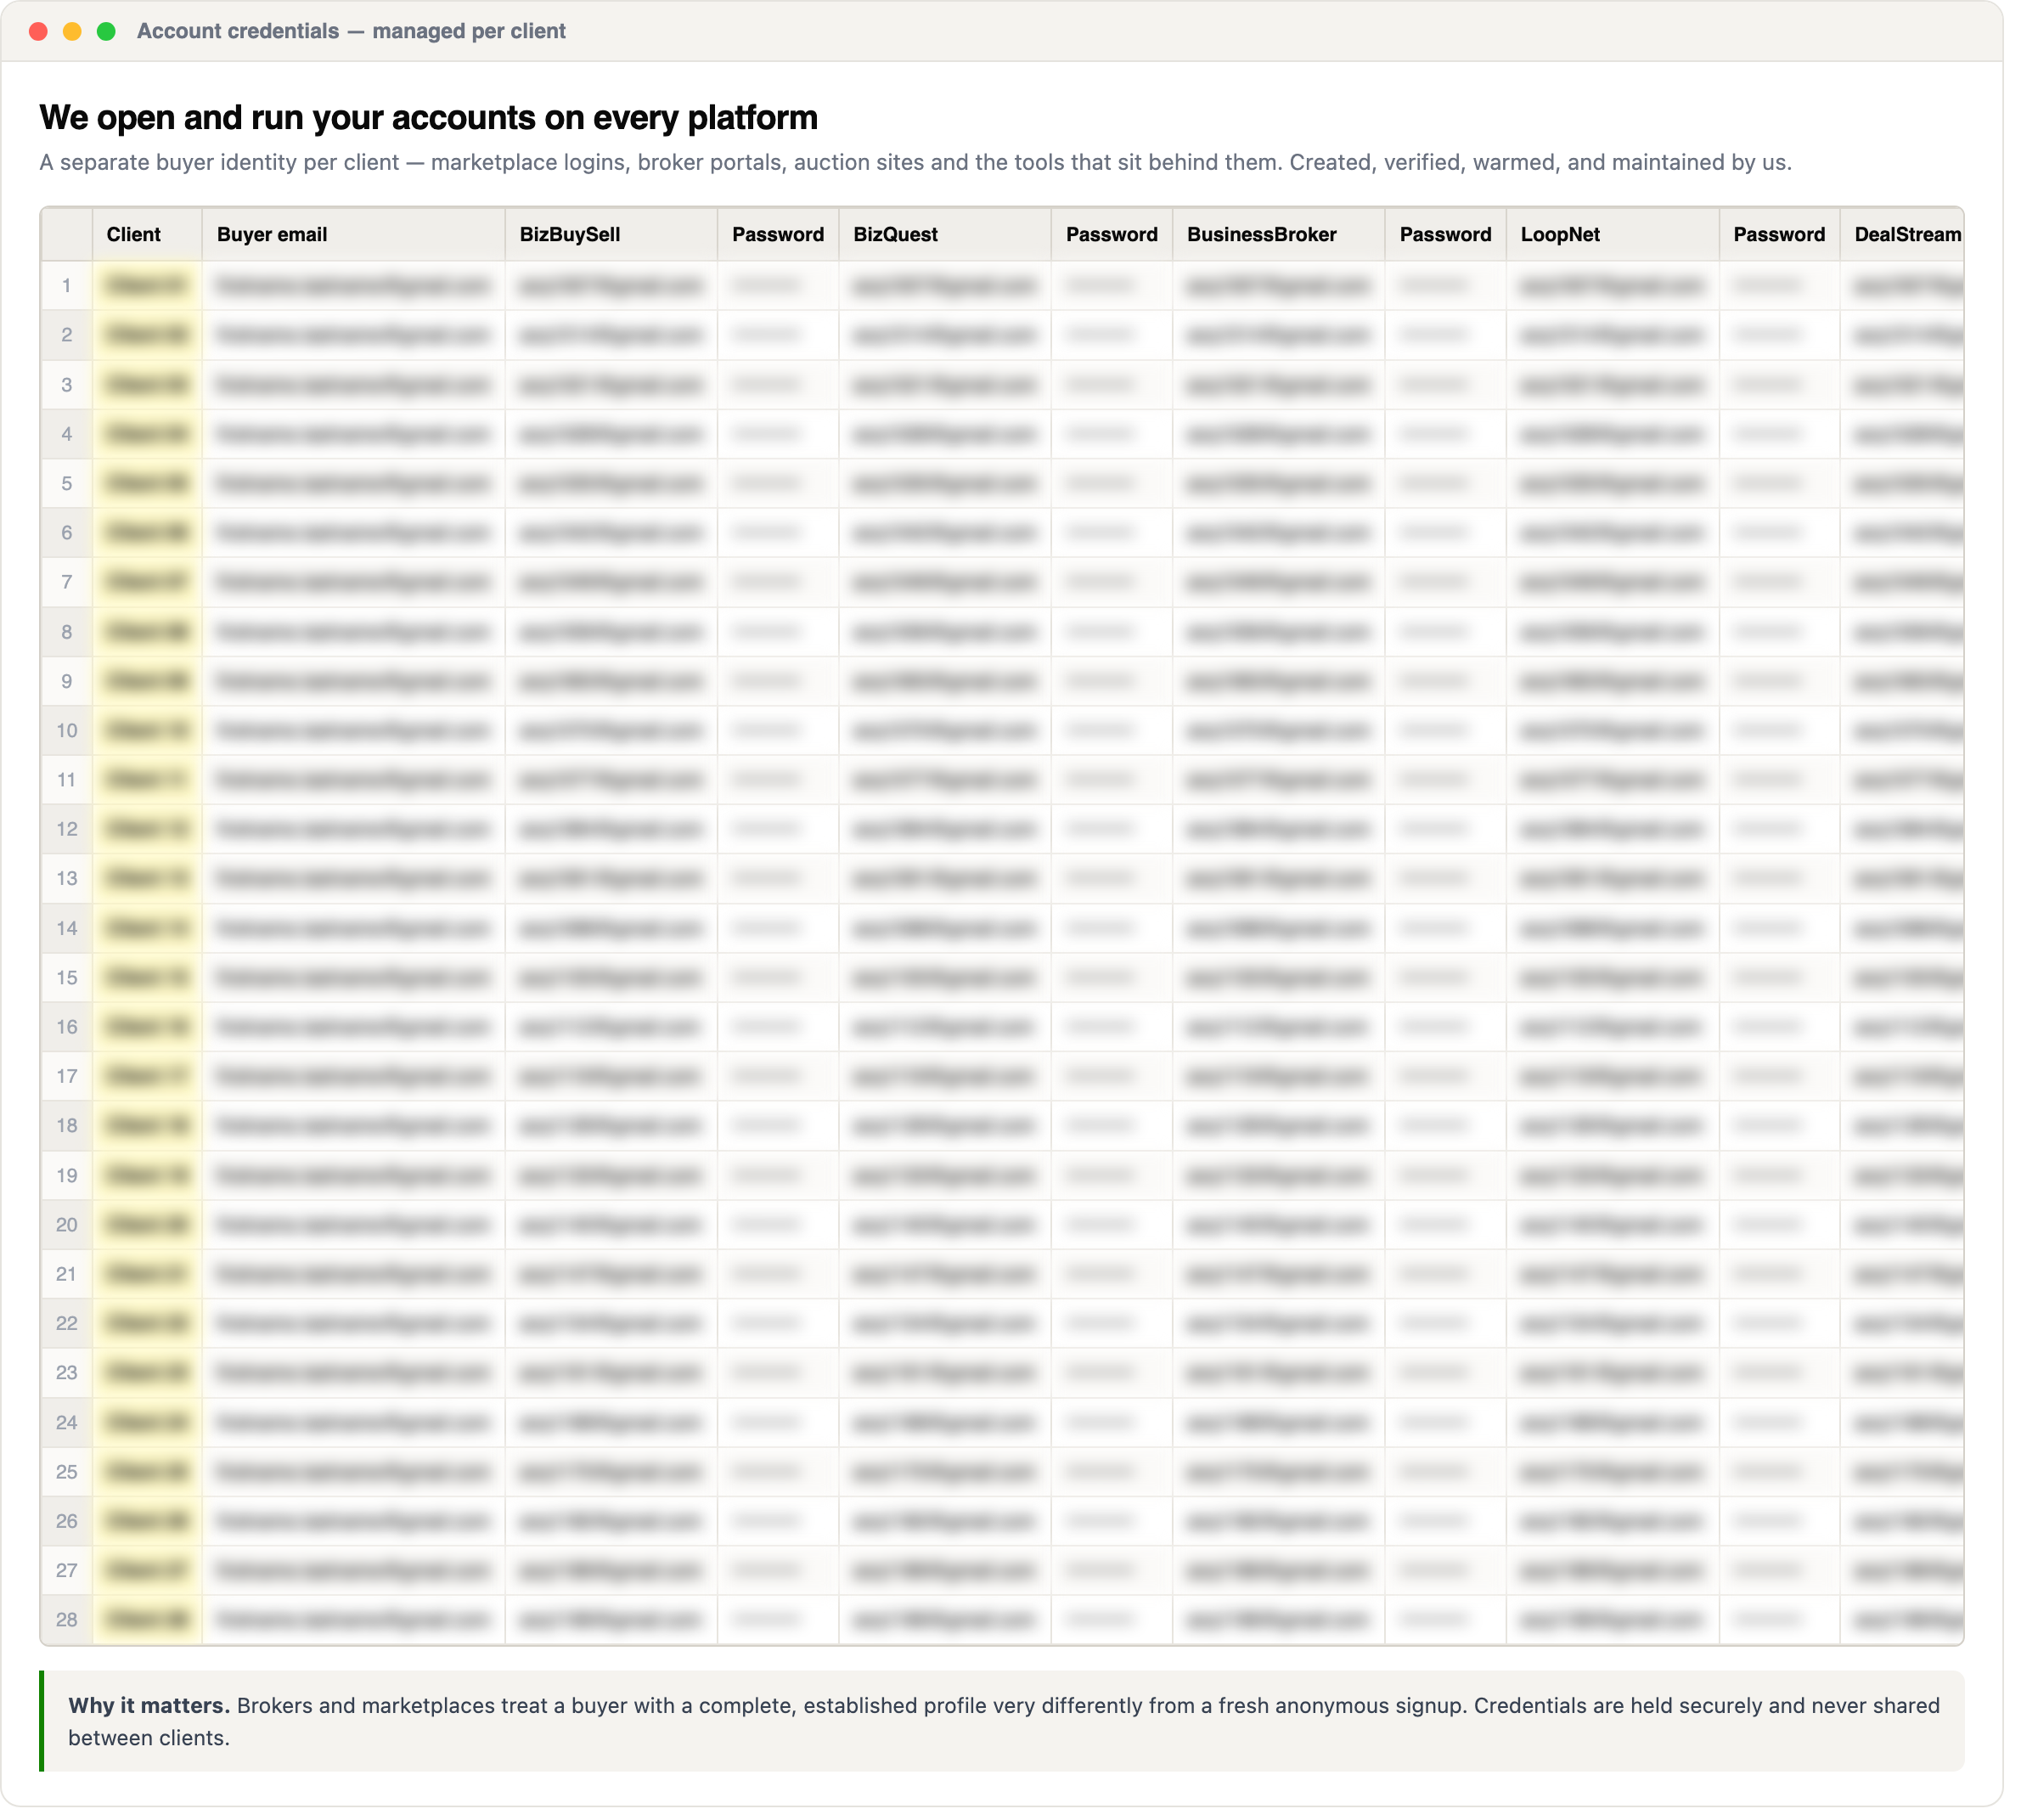Screen dimensions: 2038x1820
Task: Select the Password header right of BizBuySell
Action: 778,235
